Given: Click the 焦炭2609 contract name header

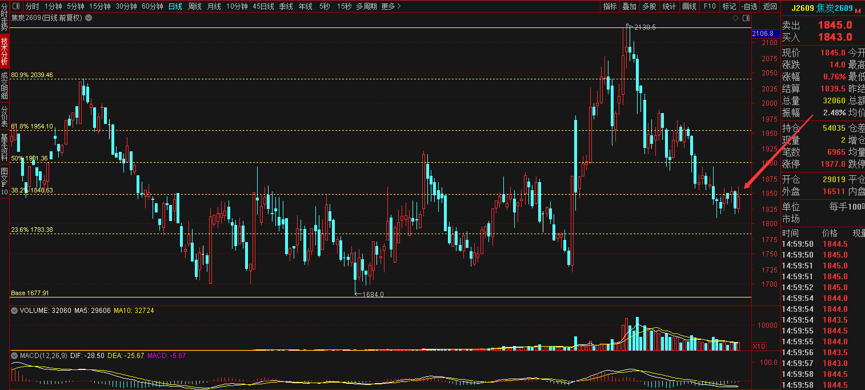Looking at the screenshot, I should (835, 8).
